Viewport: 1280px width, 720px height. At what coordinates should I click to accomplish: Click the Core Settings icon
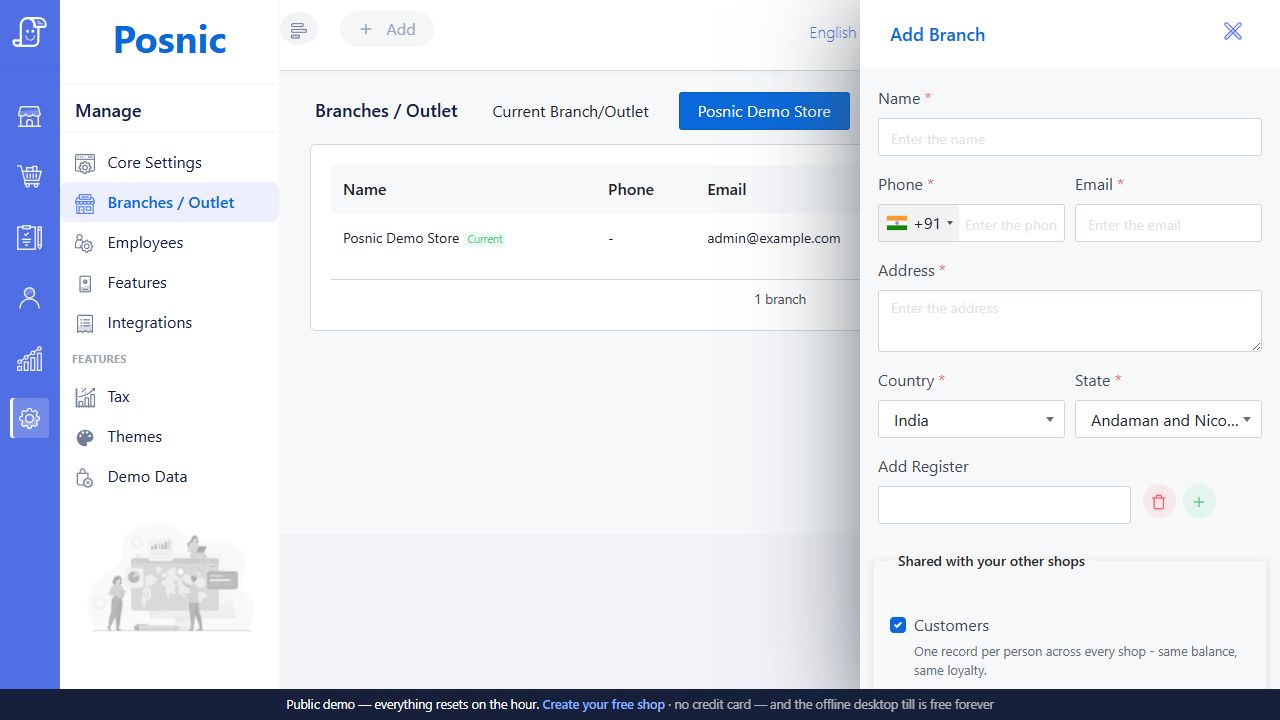85,163
